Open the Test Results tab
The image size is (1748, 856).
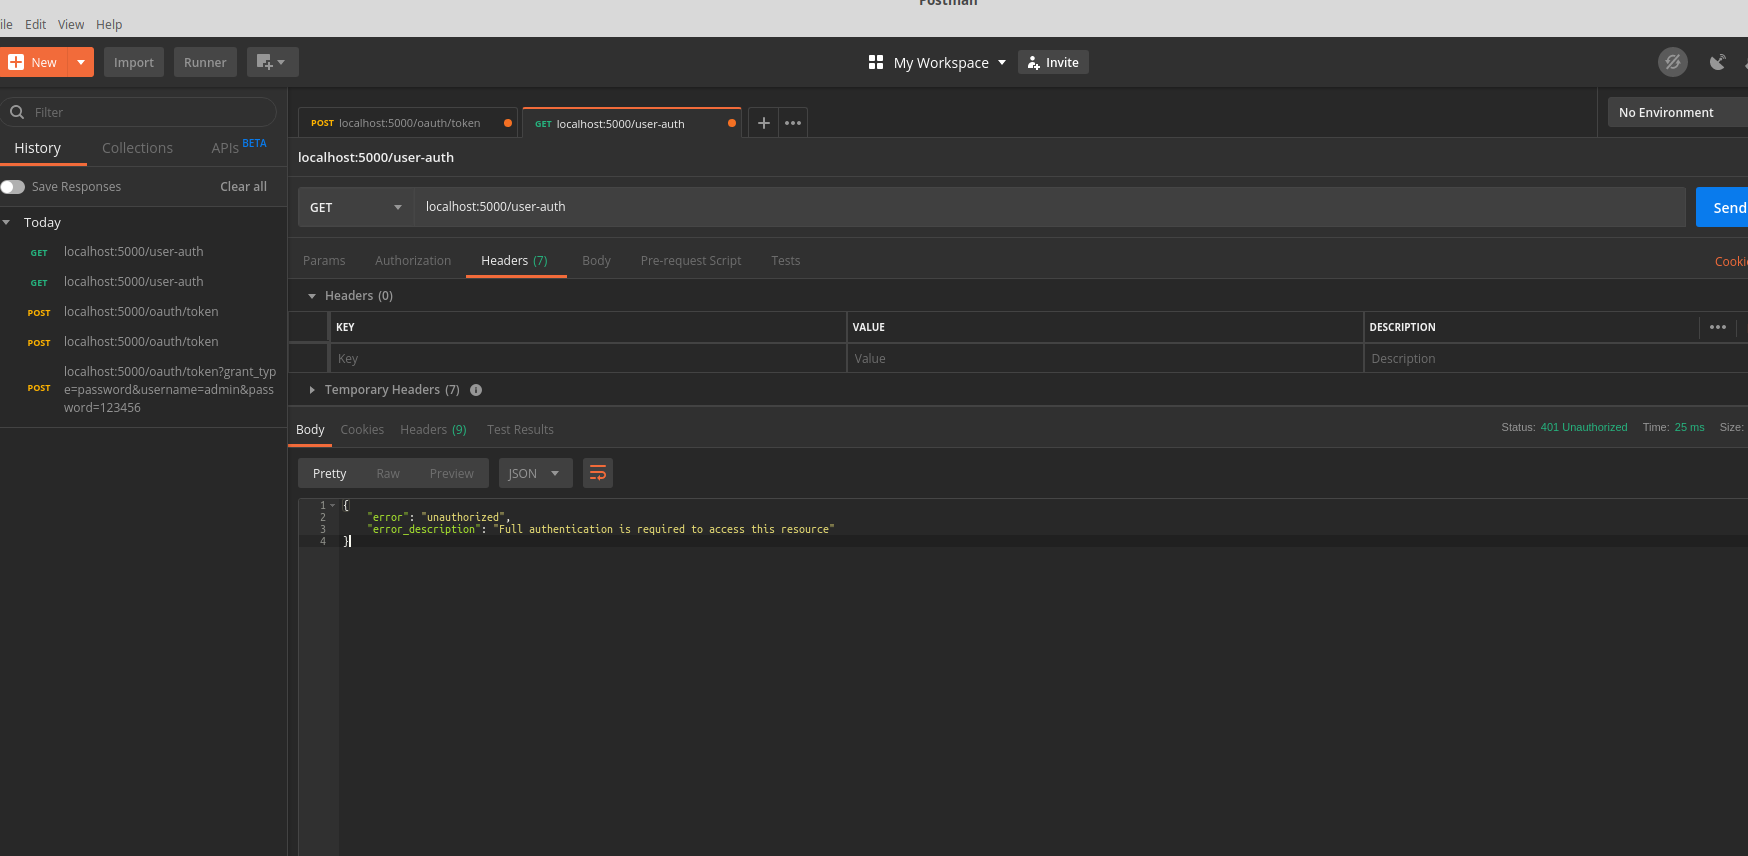coord(520,430)
